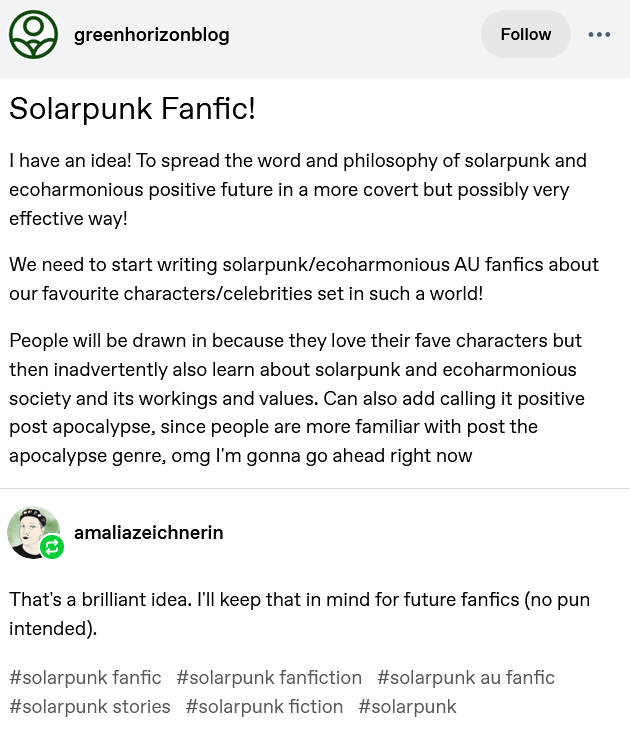The height and width of the screenshot is (730, 630).
Task: Click the Solarpunk Fanfic! post title
Action: tap(132, 109)
